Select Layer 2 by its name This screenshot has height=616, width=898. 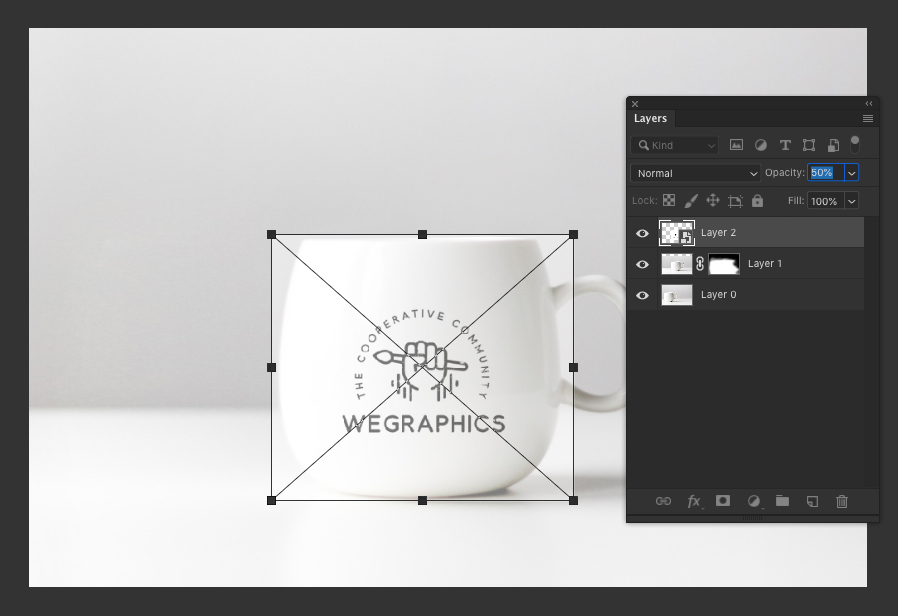[x=719, y=232]
